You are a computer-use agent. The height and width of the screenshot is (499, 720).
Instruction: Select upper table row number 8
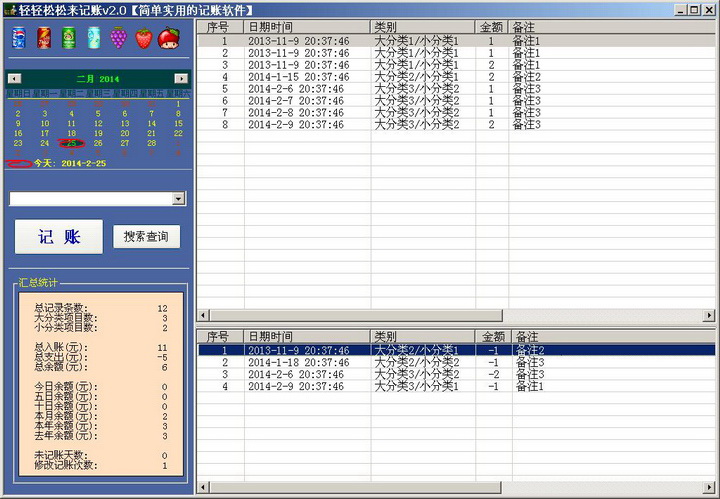click(x=456, y=125)
